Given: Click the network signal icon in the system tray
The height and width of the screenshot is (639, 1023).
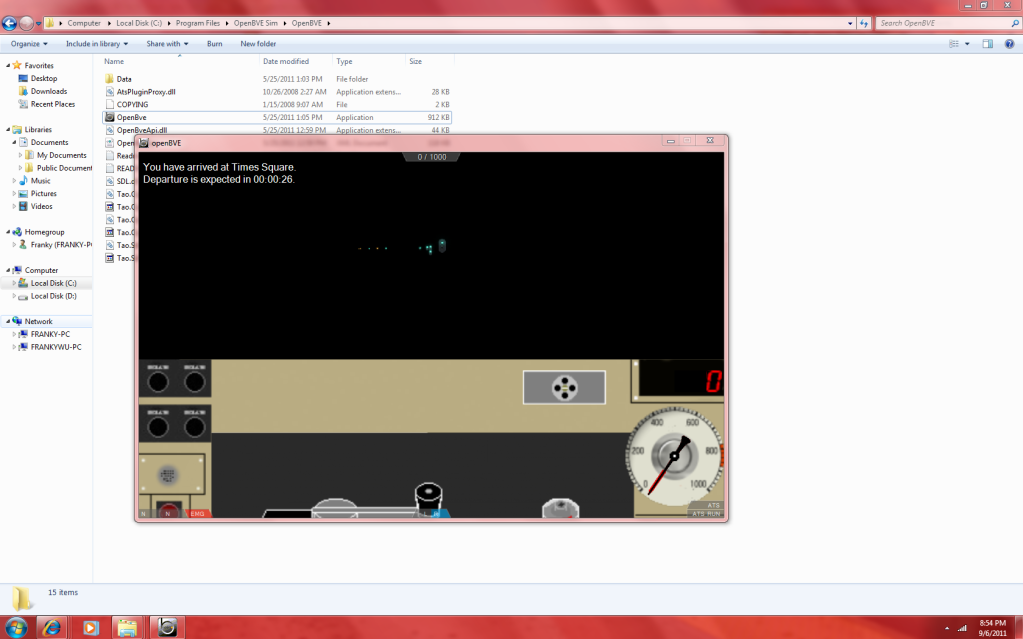Looking at the screenshot, I should [x=962, y=628].
